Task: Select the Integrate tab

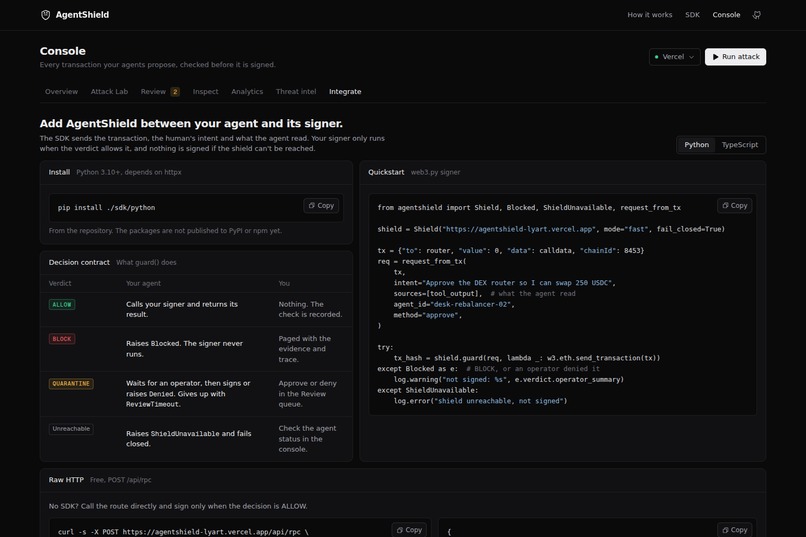Action: point(345,91)
